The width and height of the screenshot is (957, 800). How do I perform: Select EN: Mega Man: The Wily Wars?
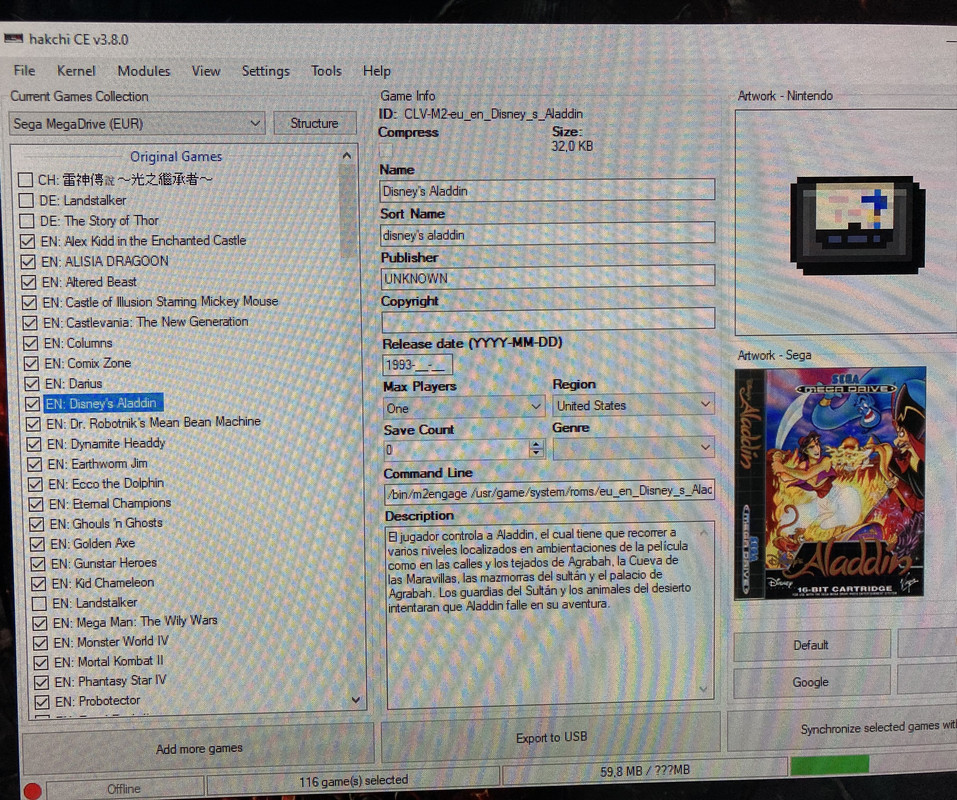(x=135, y=622)
